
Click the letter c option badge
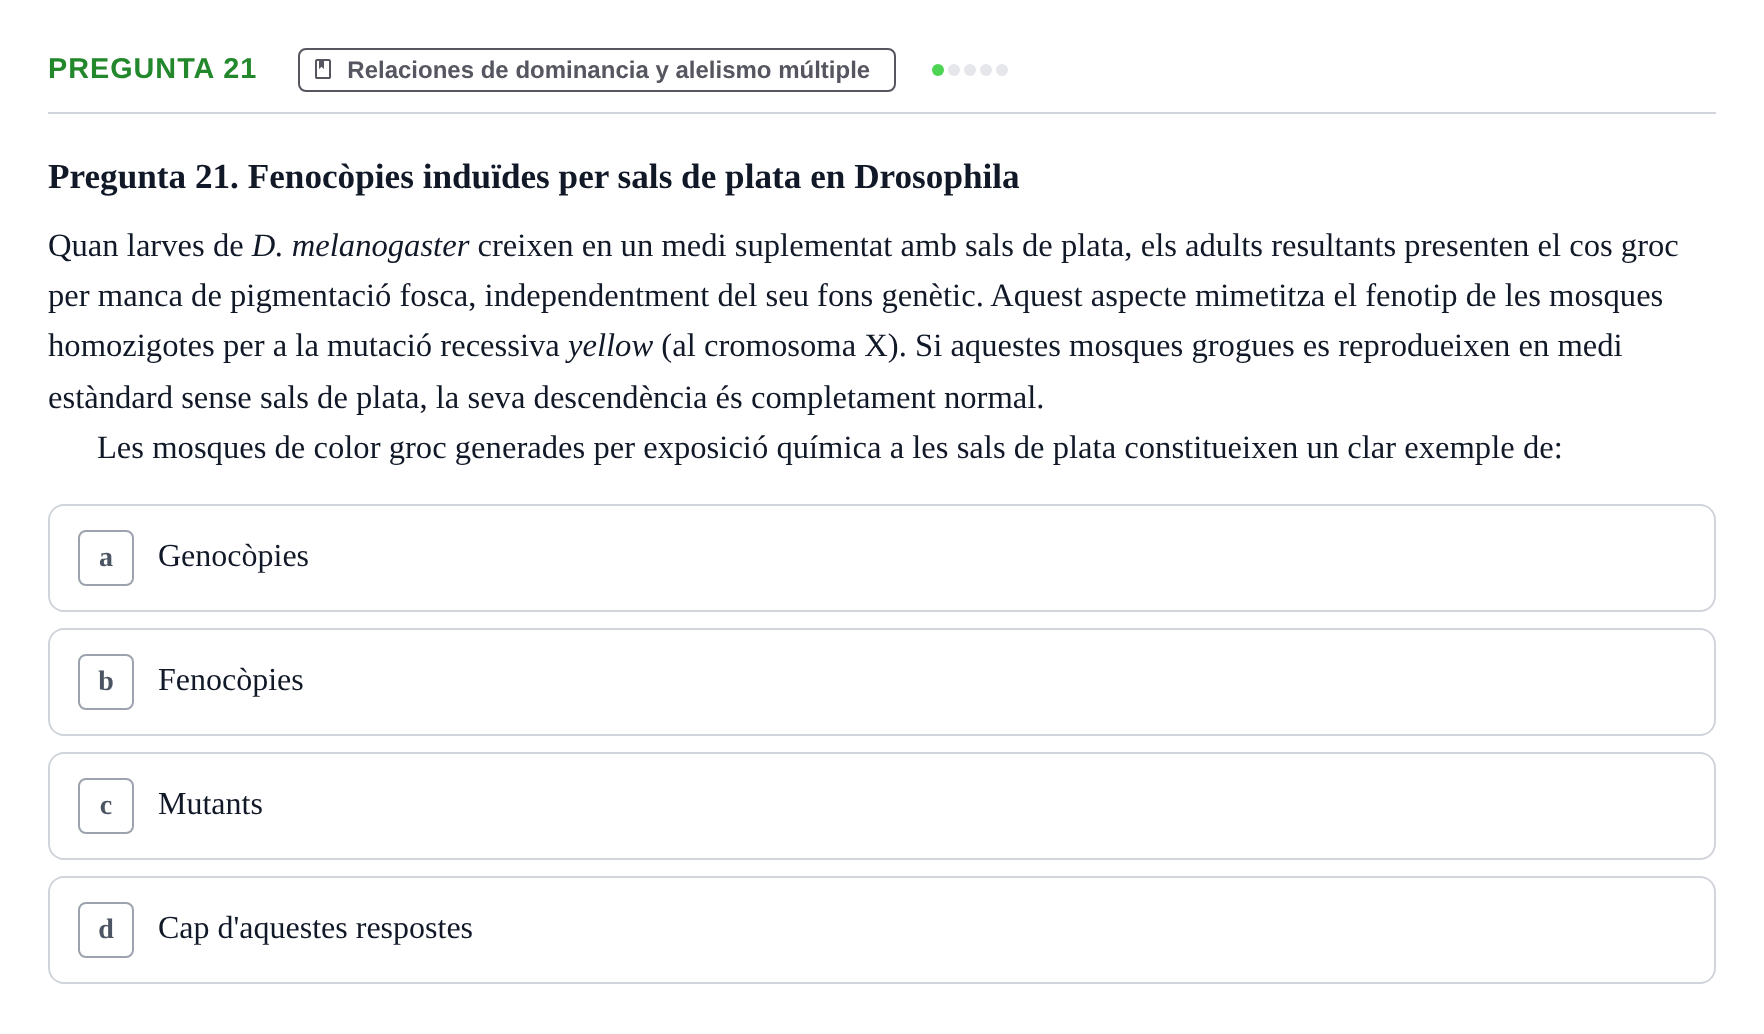pos(106,806)
